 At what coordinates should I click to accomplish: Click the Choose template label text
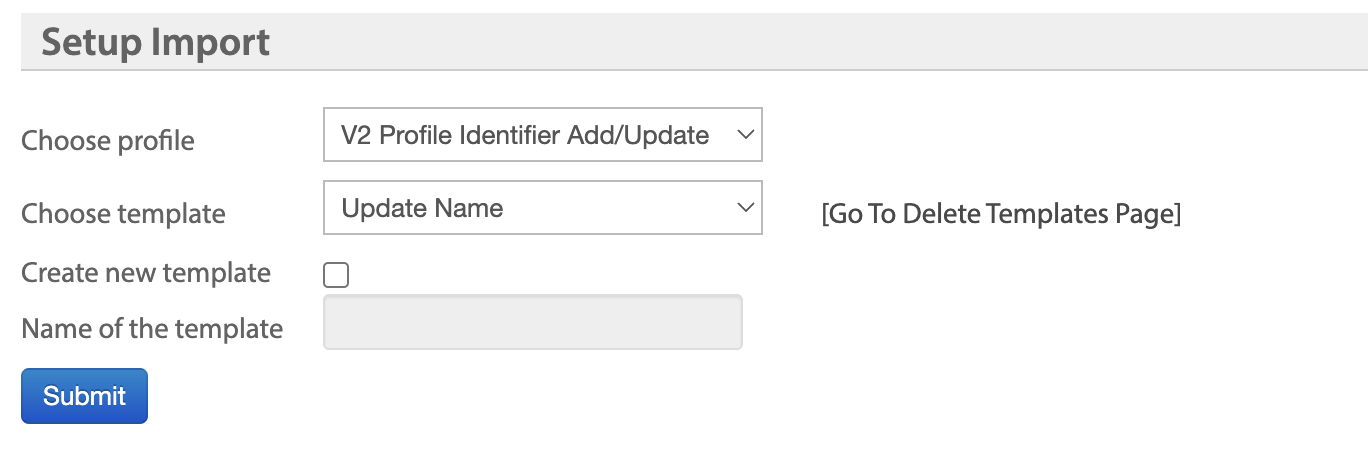[x=124, y=214]
